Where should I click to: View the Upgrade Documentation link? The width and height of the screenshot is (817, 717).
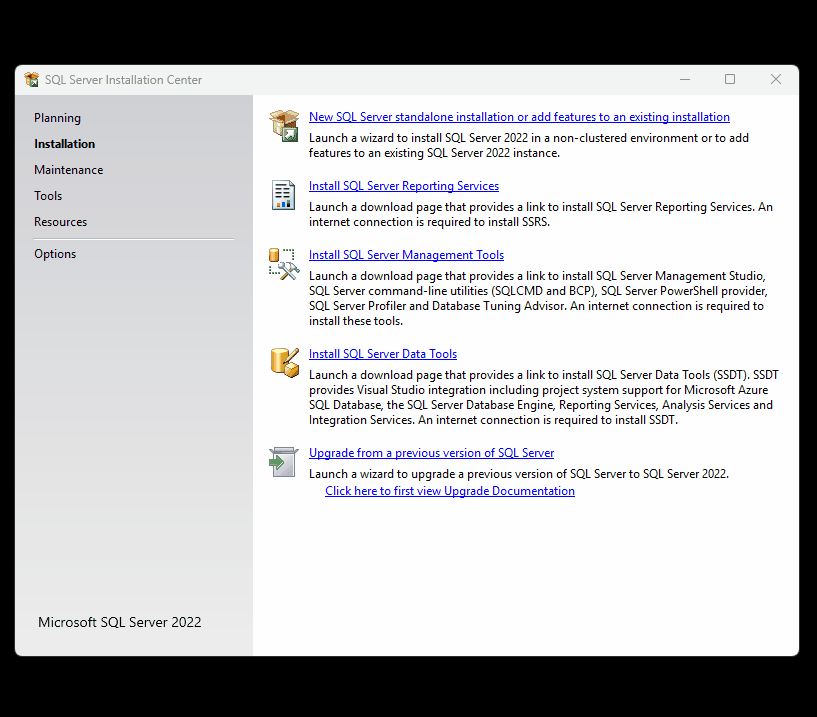pos(450,491)
